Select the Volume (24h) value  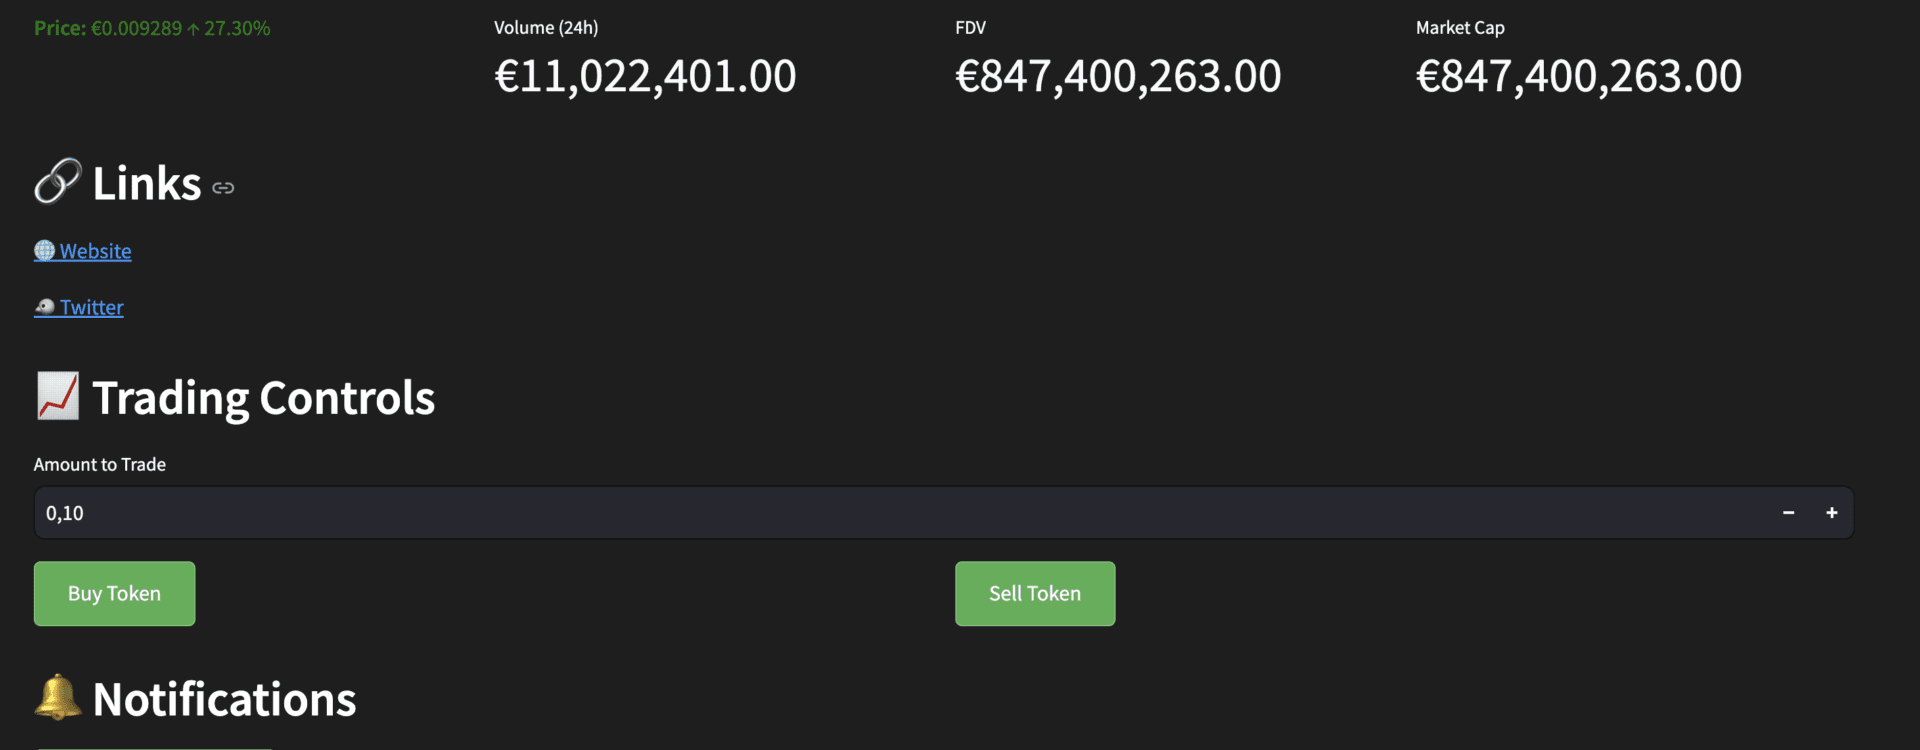coord(645,76)
